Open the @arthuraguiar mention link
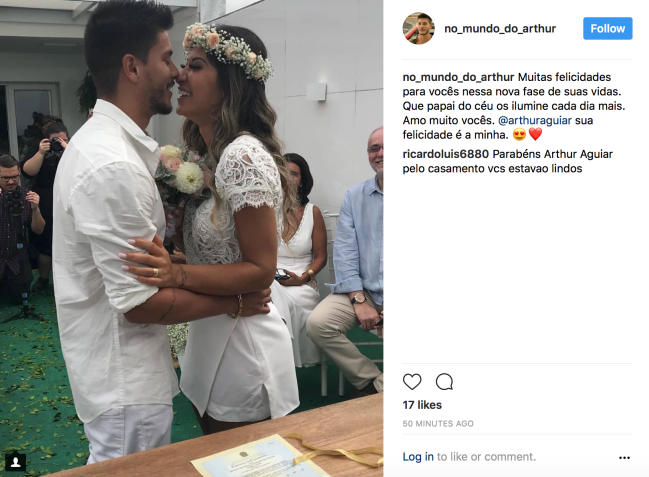649x477 pixels. click(535, 120)
